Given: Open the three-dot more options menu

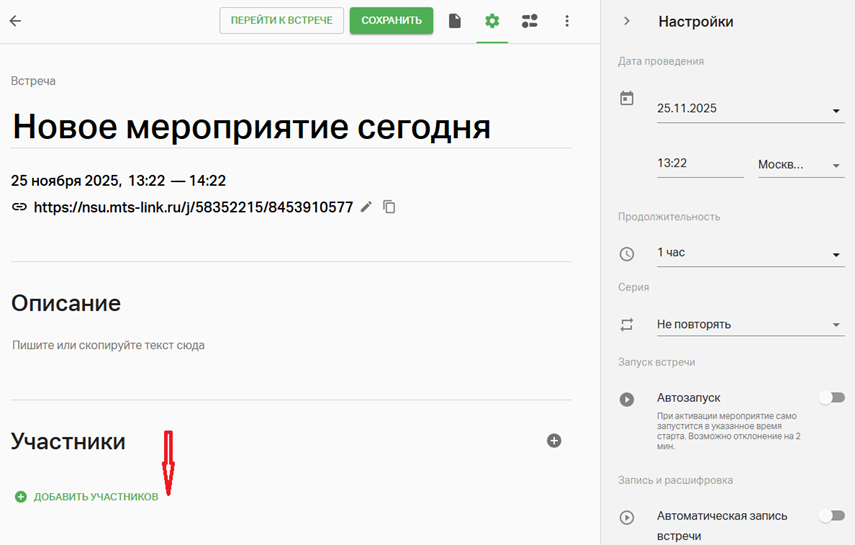Looking at the screenshot, I should [567, 21].
